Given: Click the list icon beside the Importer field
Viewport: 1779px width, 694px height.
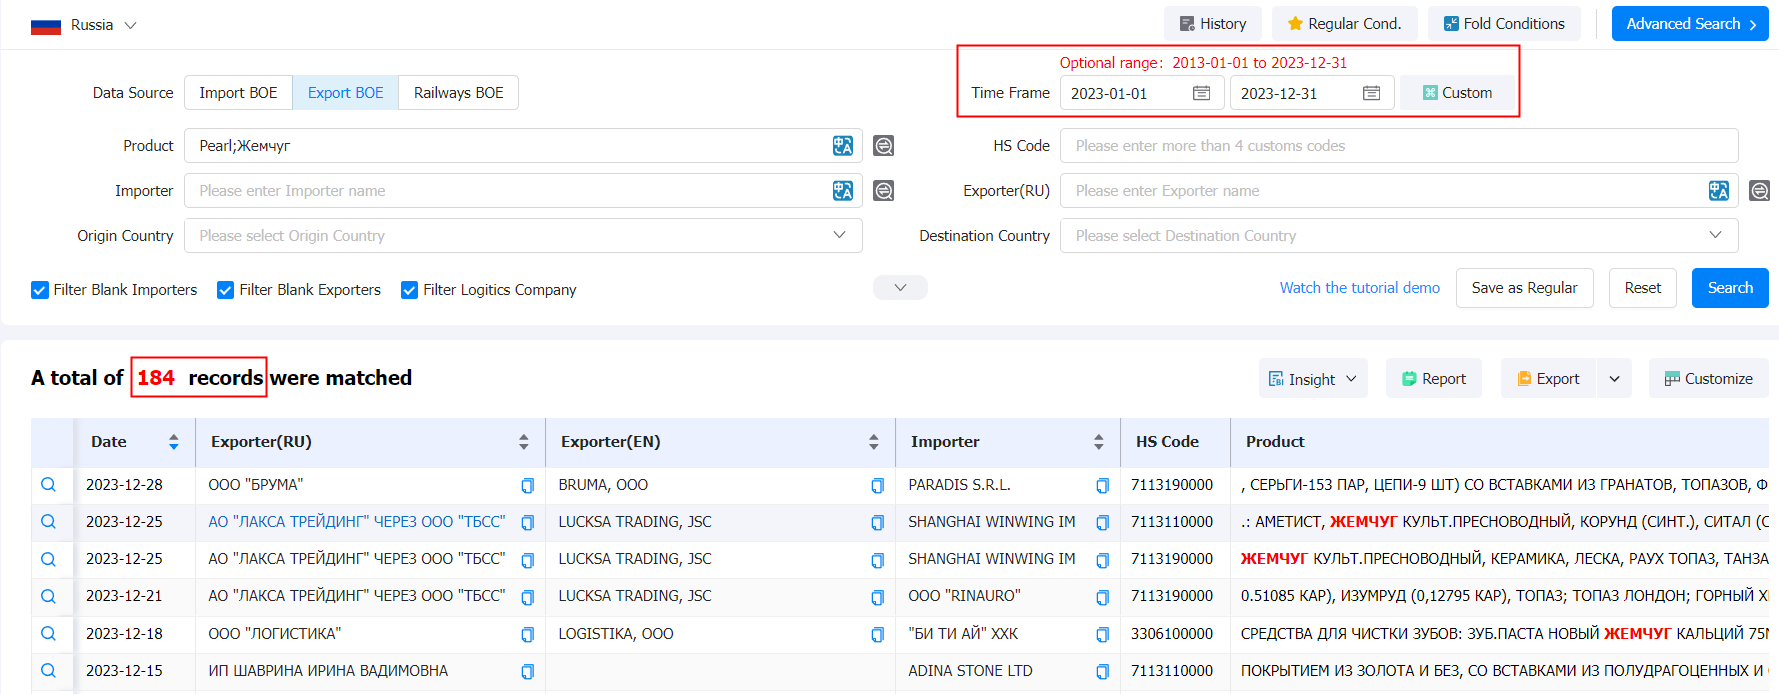Looking at the screenshot, I should 883,191.
